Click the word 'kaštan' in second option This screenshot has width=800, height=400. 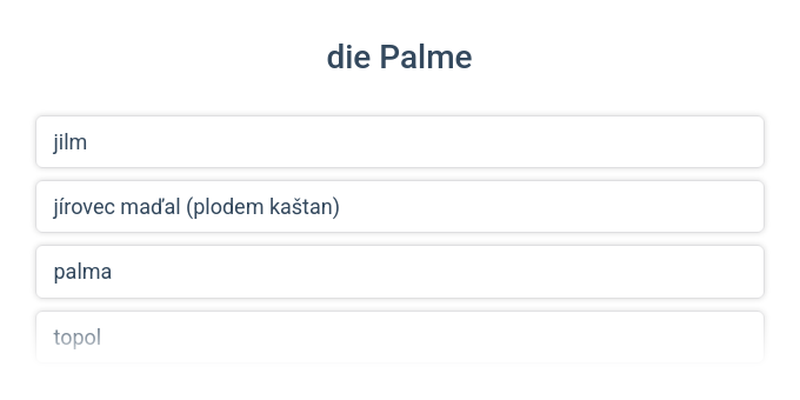(x=302, y=207)
